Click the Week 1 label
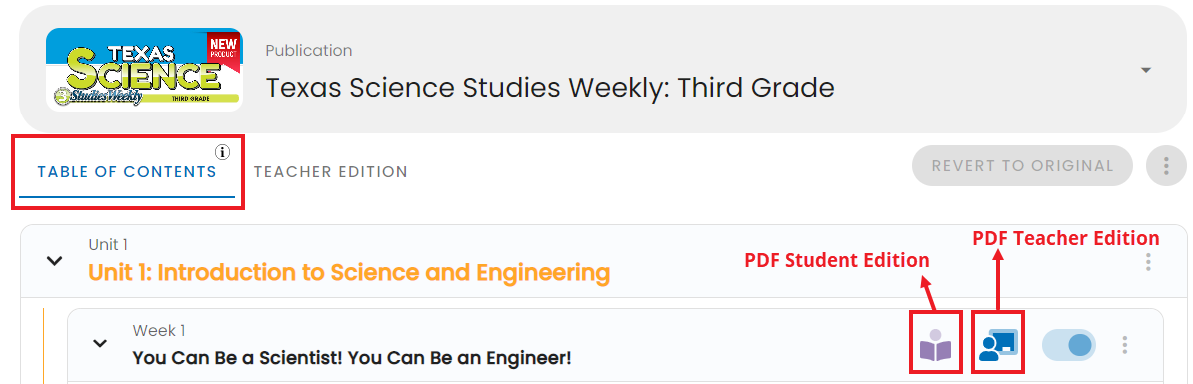Viewport: 1193px width, 384px height. [x=159, y=331]
